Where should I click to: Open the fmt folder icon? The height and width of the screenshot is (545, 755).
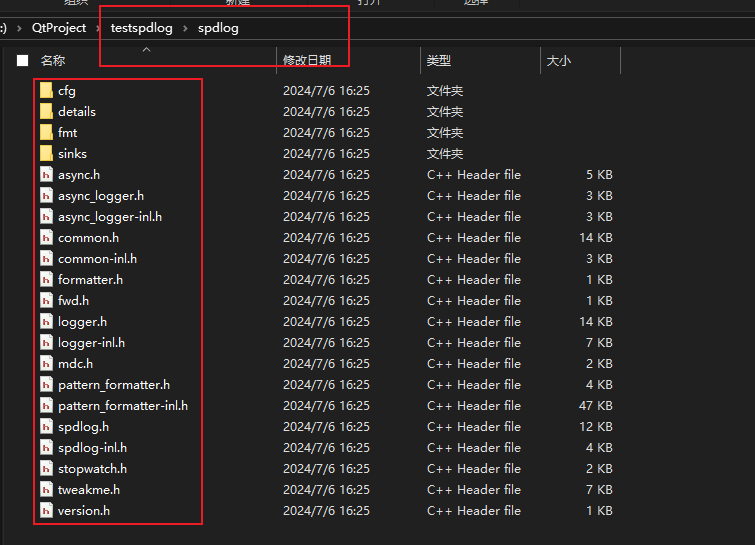46,132
